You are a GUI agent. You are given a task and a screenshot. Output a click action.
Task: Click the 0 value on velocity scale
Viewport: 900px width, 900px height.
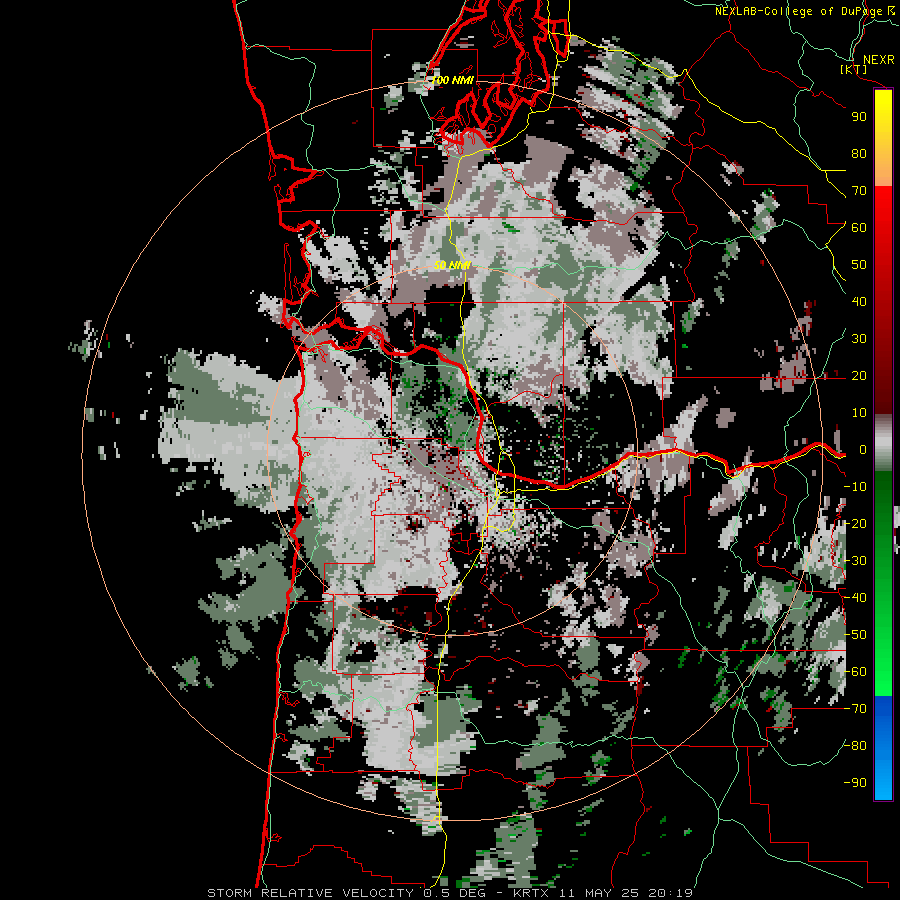(x=862, y=450)
